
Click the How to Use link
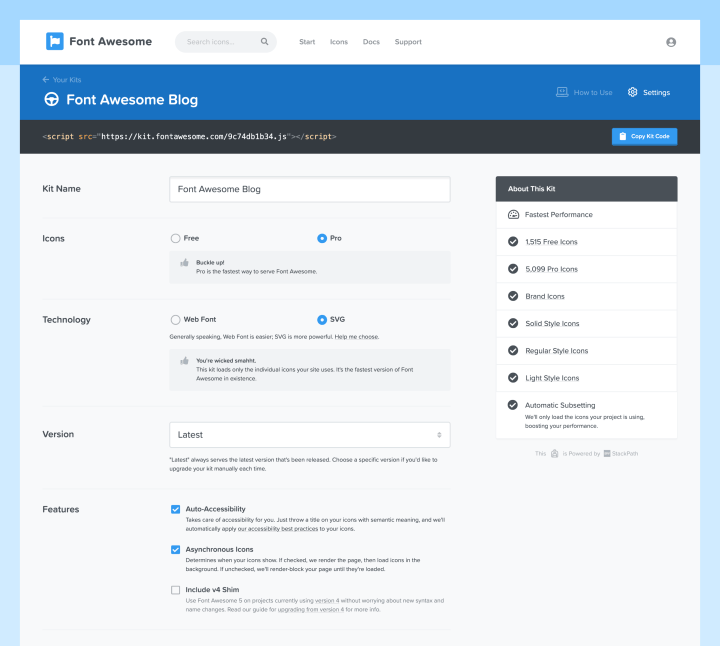[x=593, y=92]
